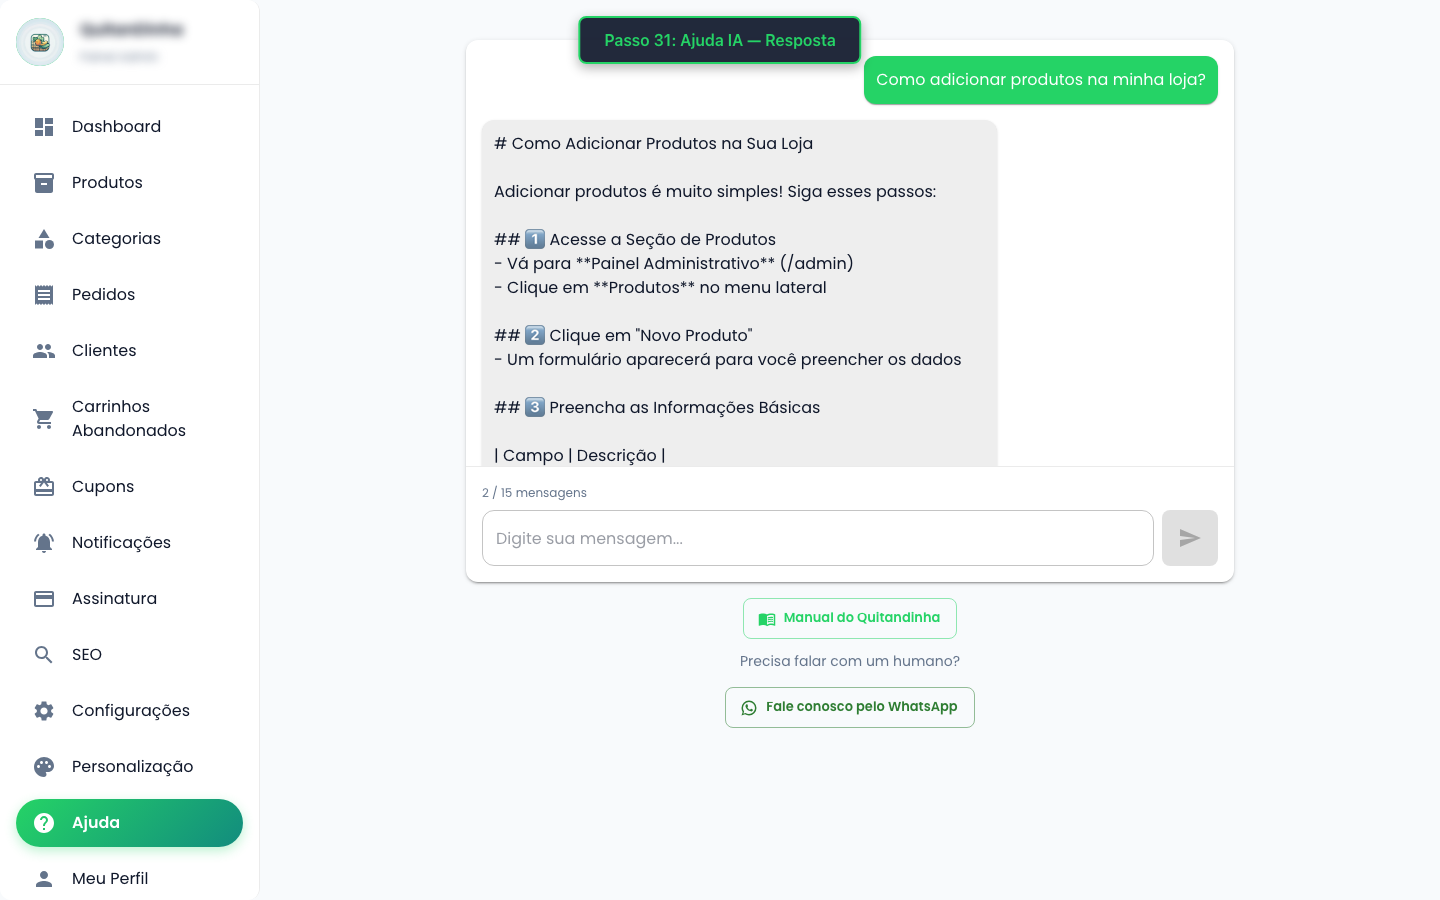The width and height of the screenshot is (1440, 900).
Task: Click the Personalização palette icon
Action: coord(44,767)
